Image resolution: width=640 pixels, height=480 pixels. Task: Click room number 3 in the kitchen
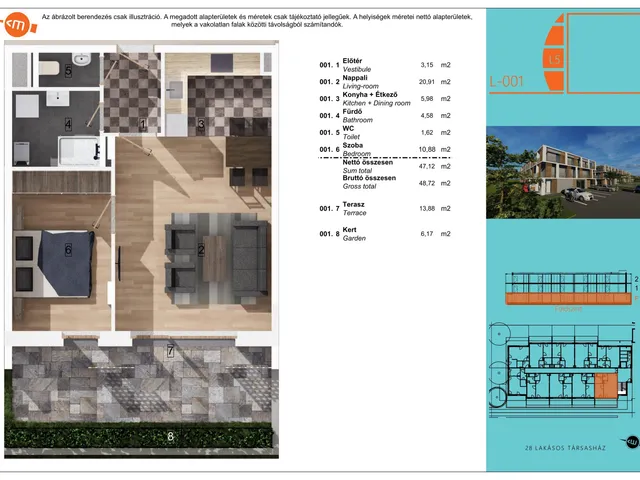click(x=201, y=124)
